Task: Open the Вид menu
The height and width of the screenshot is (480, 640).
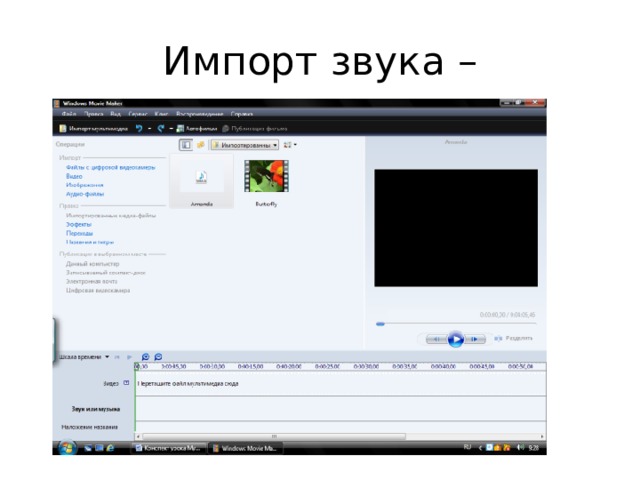Action: [116, 114]
